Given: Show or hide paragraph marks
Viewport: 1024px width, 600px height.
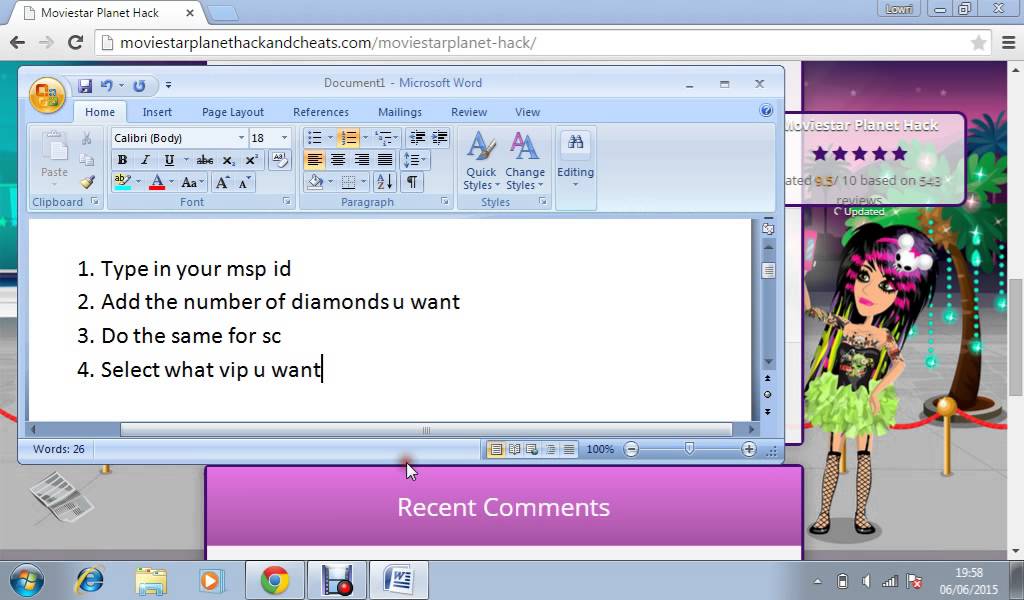Looking at the screenshot, I should click(412, 182).
